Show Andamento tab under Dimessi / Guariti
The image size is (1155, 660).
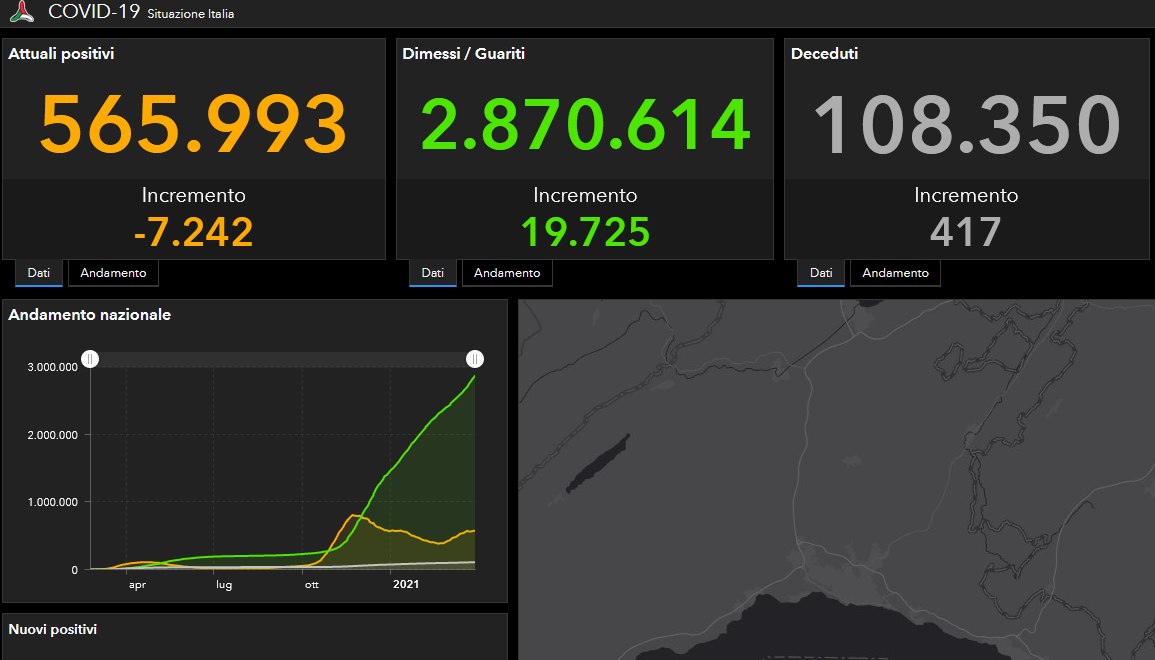tap(507, 273)
